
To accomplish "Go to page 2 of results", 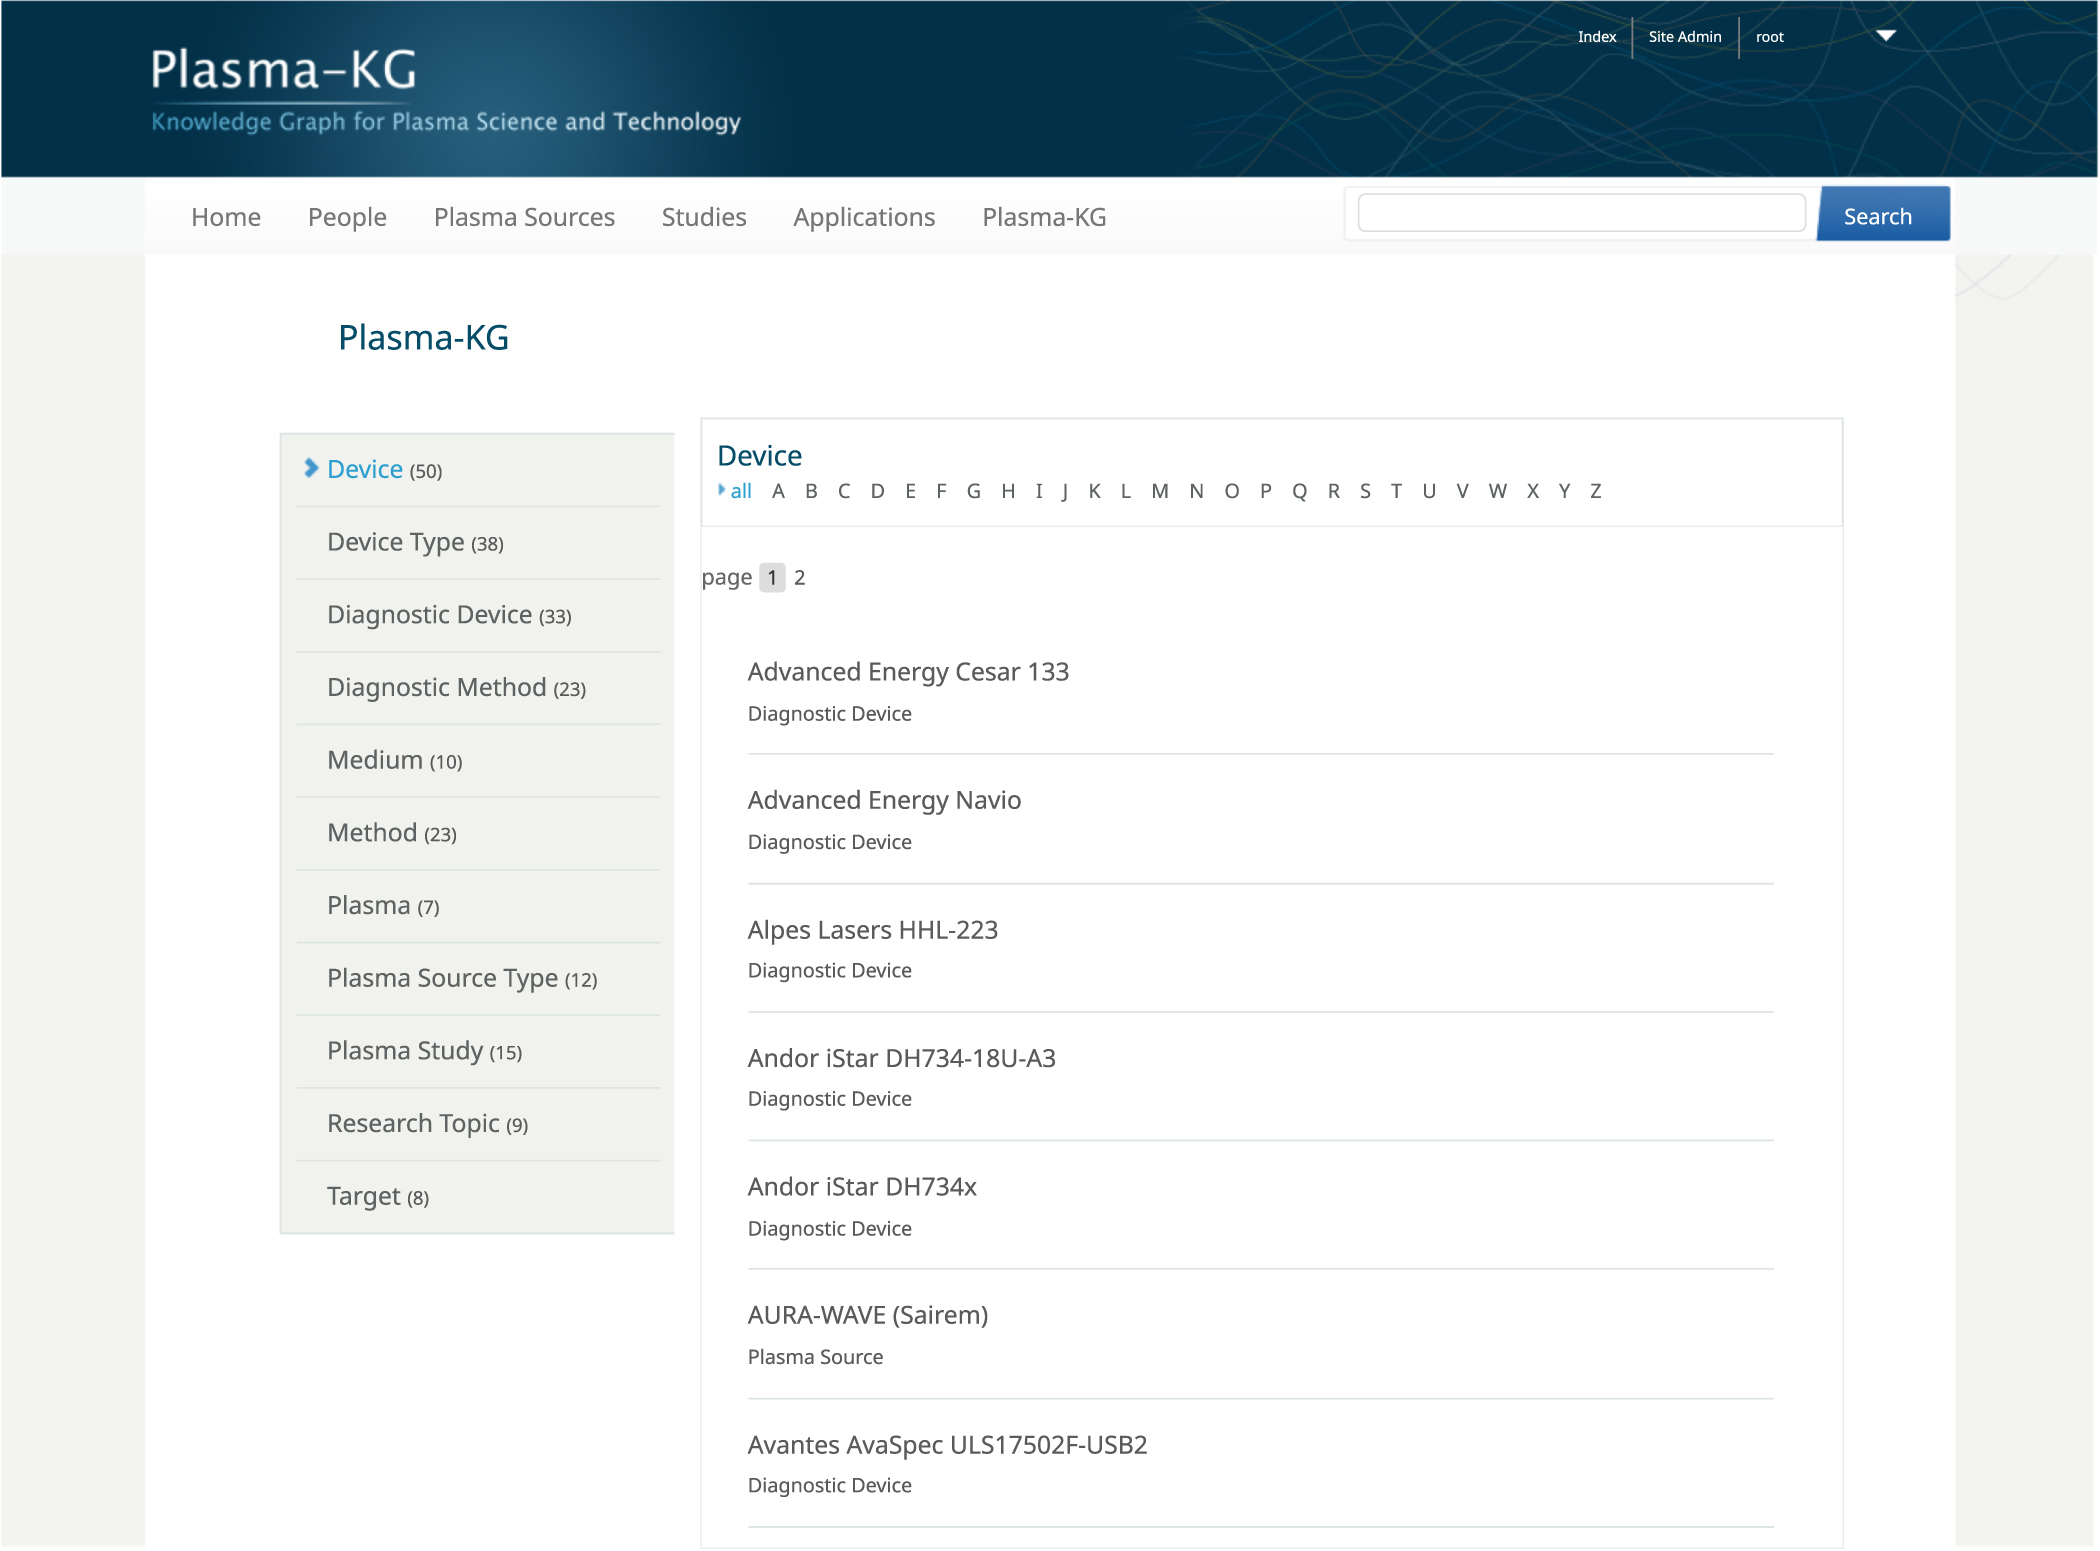I will 800,578.
